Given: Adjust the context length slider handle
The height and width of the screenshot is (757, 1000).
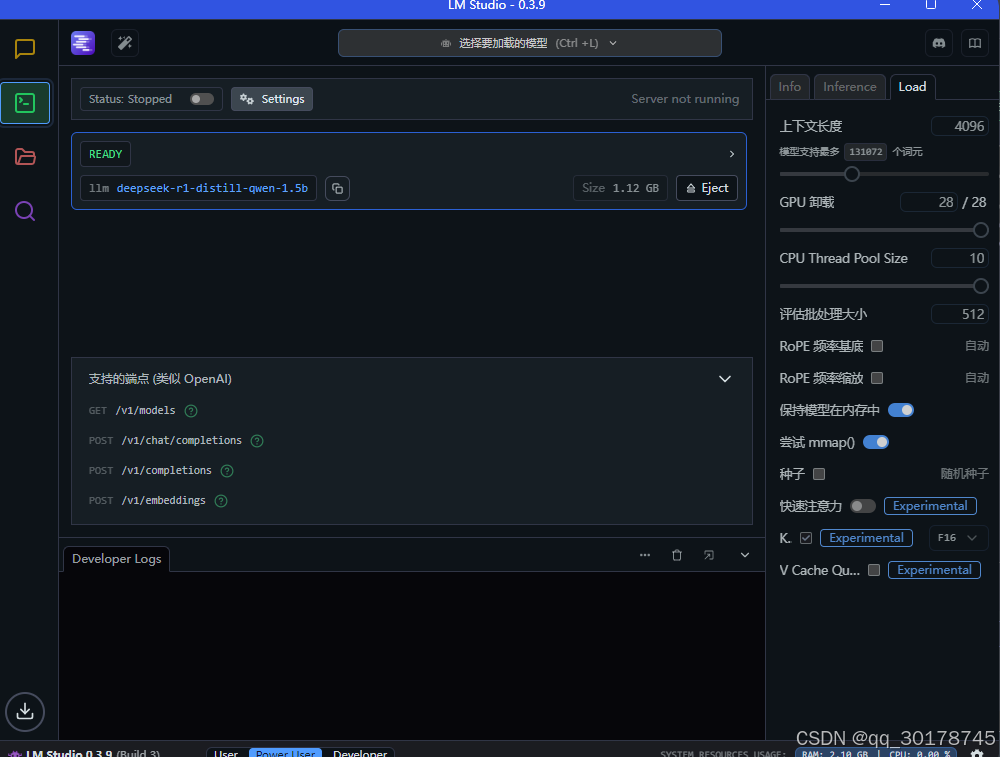Looking at the screenshot, I should click(851, 173).
